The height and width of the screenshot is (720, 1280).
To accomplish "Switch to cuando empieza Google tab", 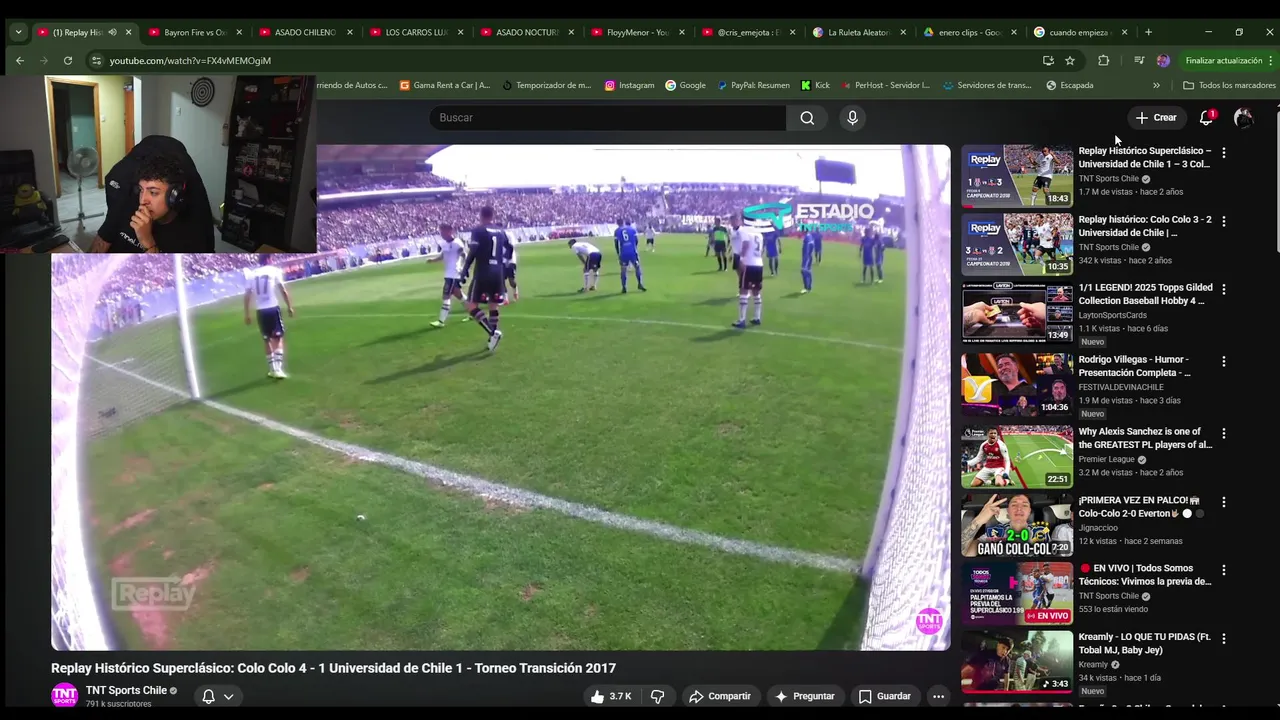I will 1082,32.
